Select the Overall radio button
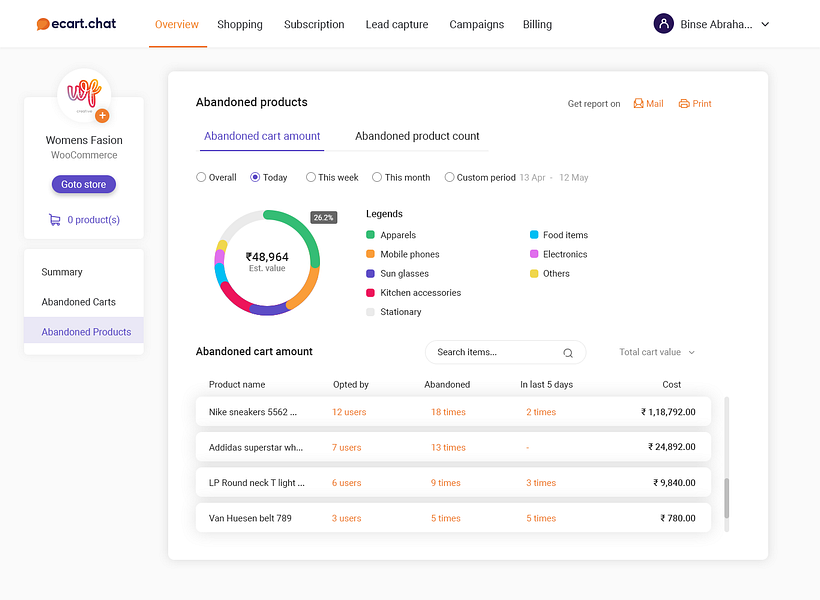The height and width of the screenshot is (600, 820). pyautogui.click(x=201, y=177)
